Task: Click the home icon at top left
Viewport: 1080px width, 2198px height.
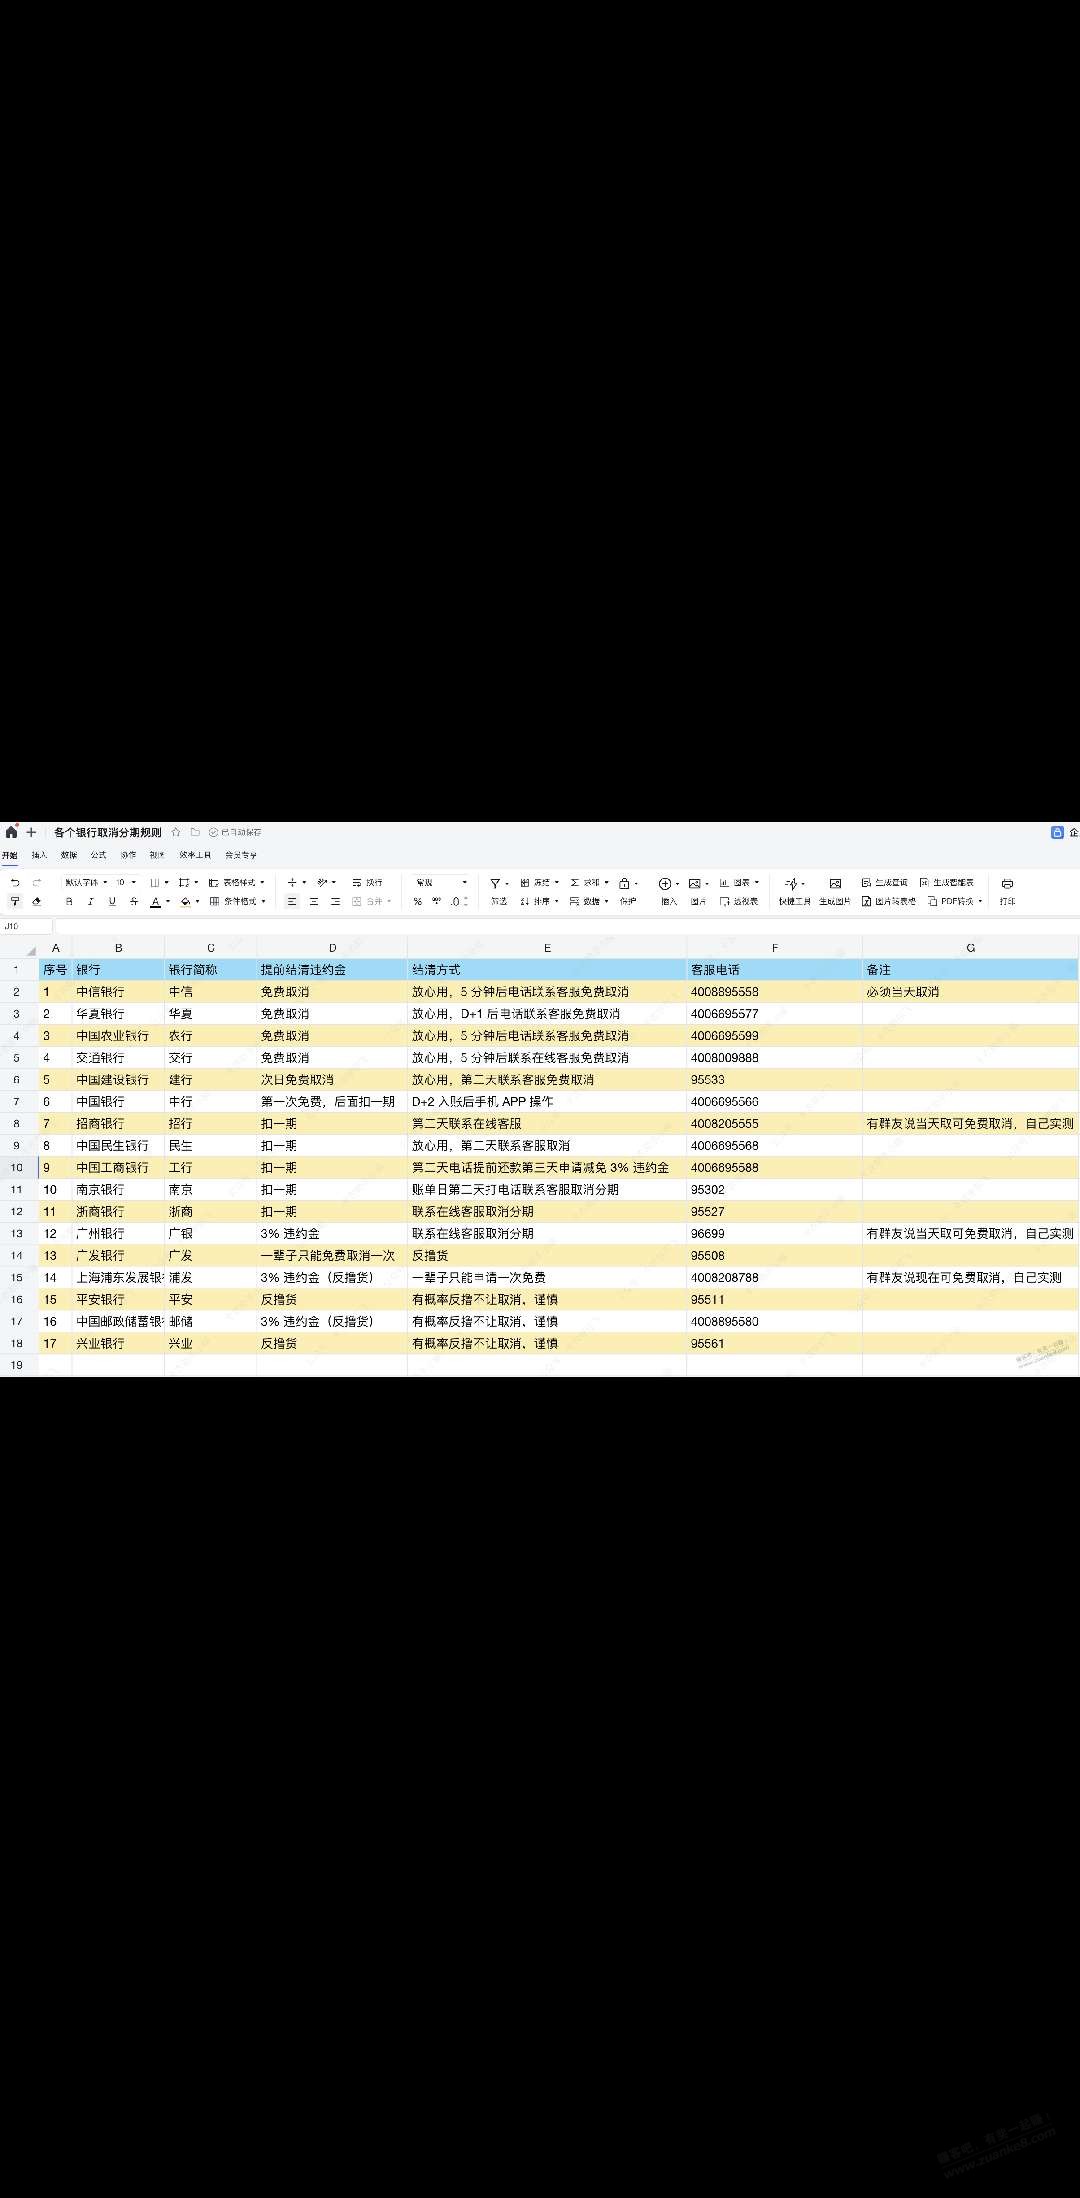Action: click(x=11, y=832)
